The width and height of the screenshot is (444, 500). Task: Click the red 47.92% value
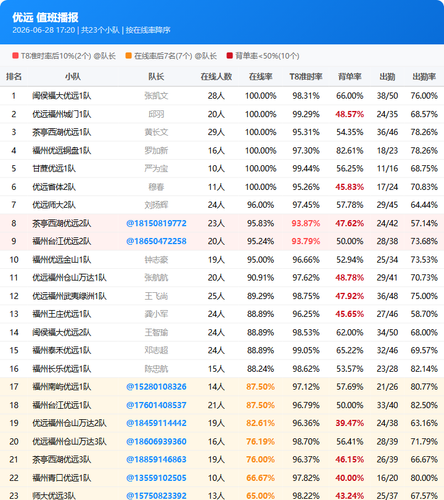click(350, 296)
